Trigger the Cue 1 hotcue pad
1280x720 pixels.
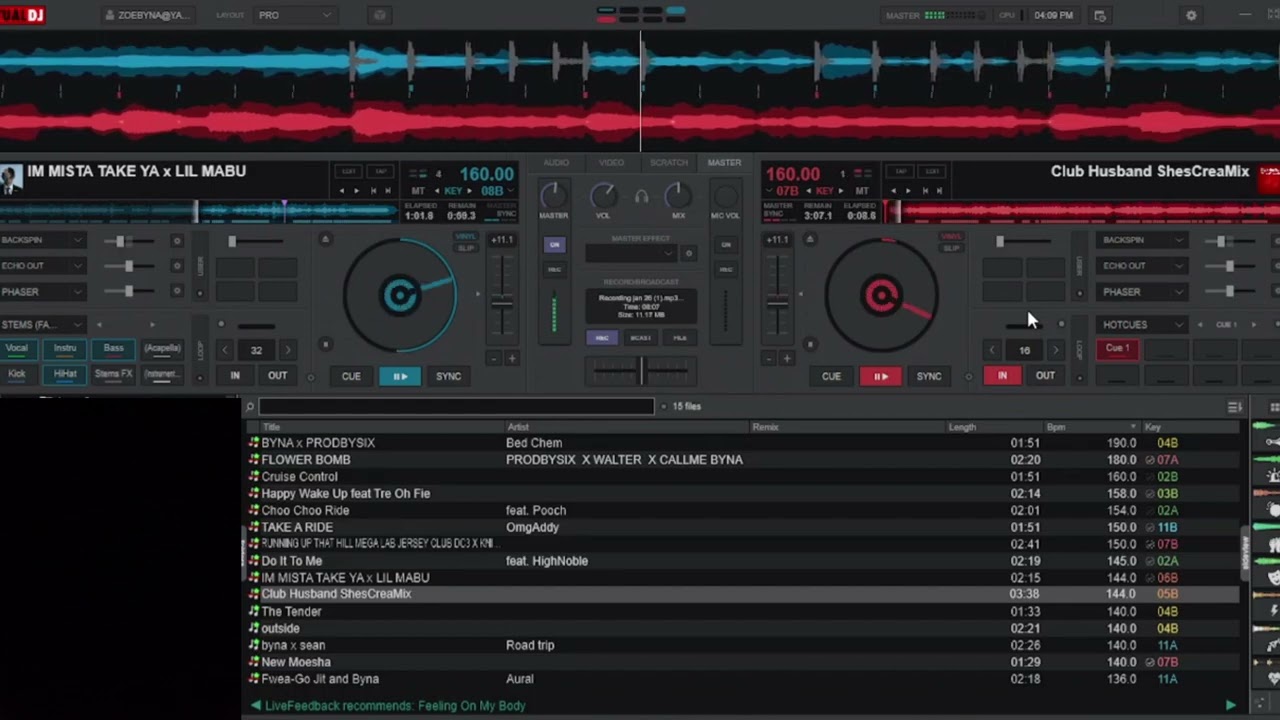pos(1118,349)
